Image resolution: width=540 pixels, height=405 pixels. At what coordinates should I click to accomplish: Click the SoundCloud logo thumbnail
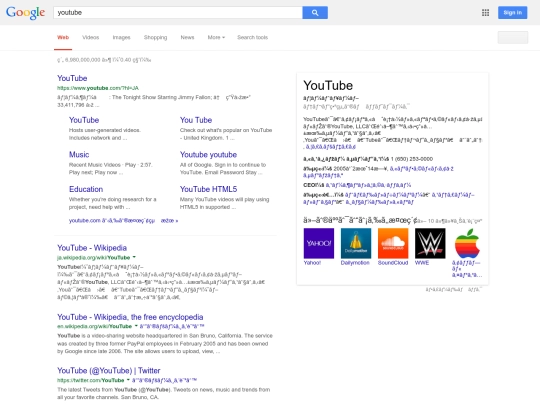pos(393,243)
